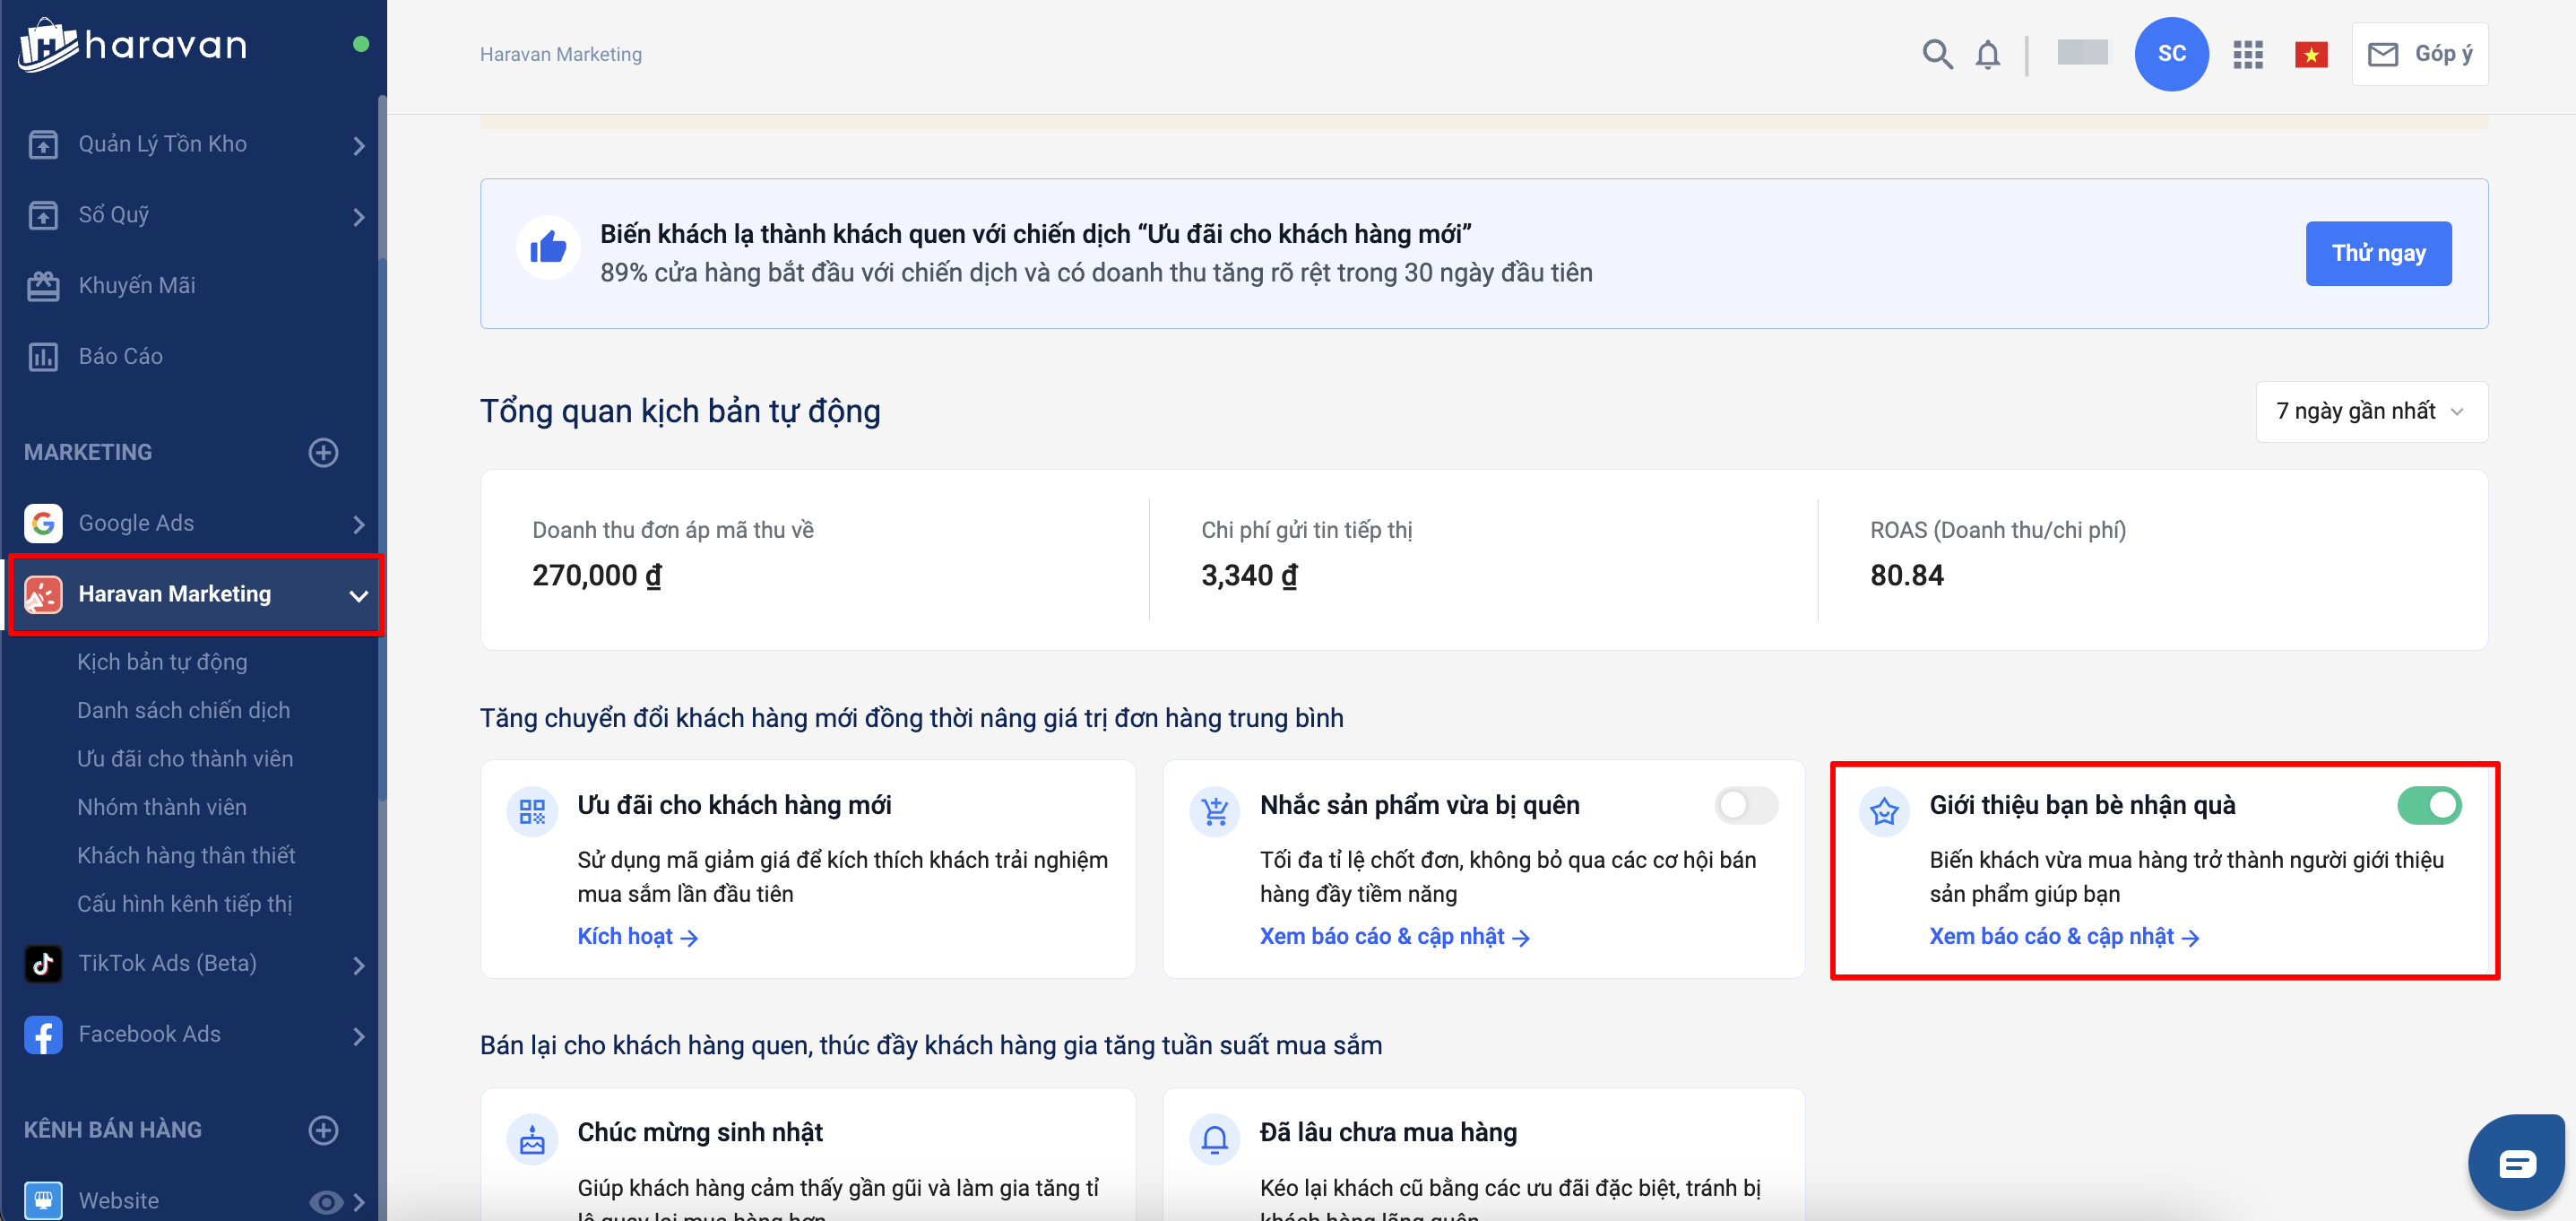This screenshot has height=1221, width=2576.
Task: Open Khách hàng thân thiết submenu
Action: pos(186,856)
